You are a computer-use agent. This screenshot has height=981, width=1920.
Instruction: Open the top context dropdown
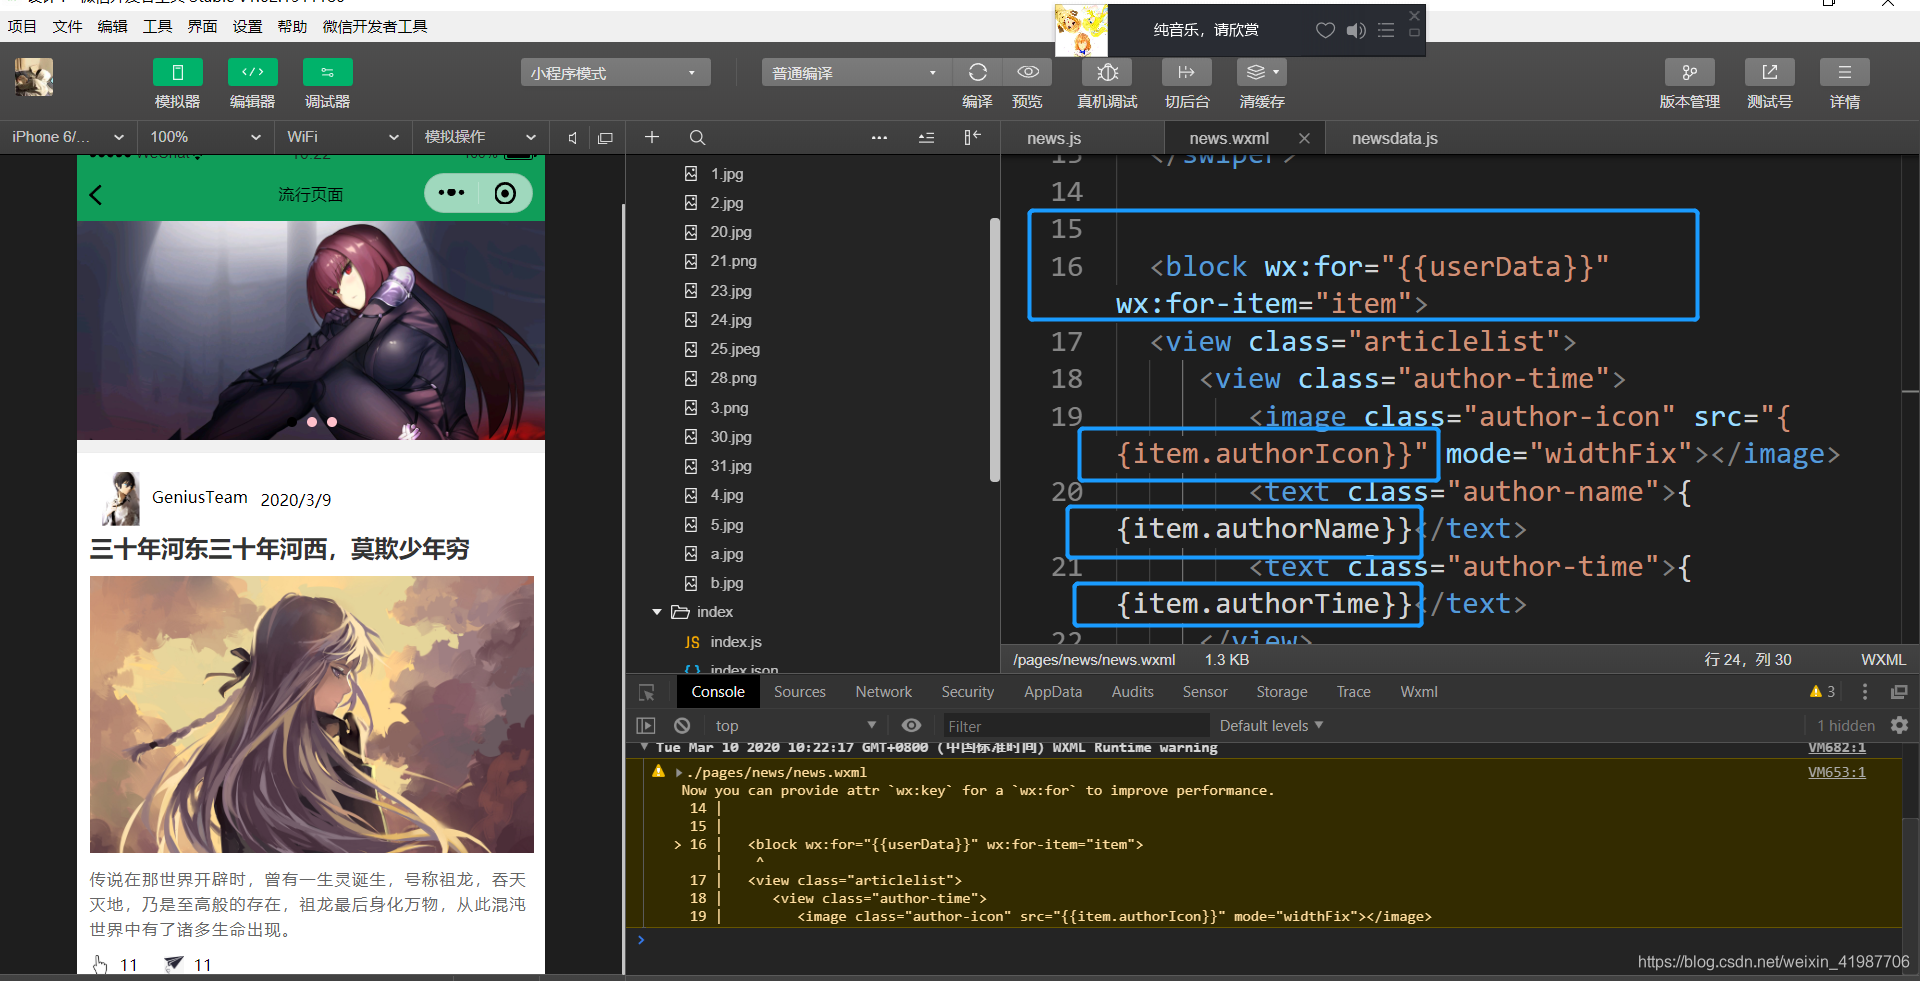coord(795,726)
